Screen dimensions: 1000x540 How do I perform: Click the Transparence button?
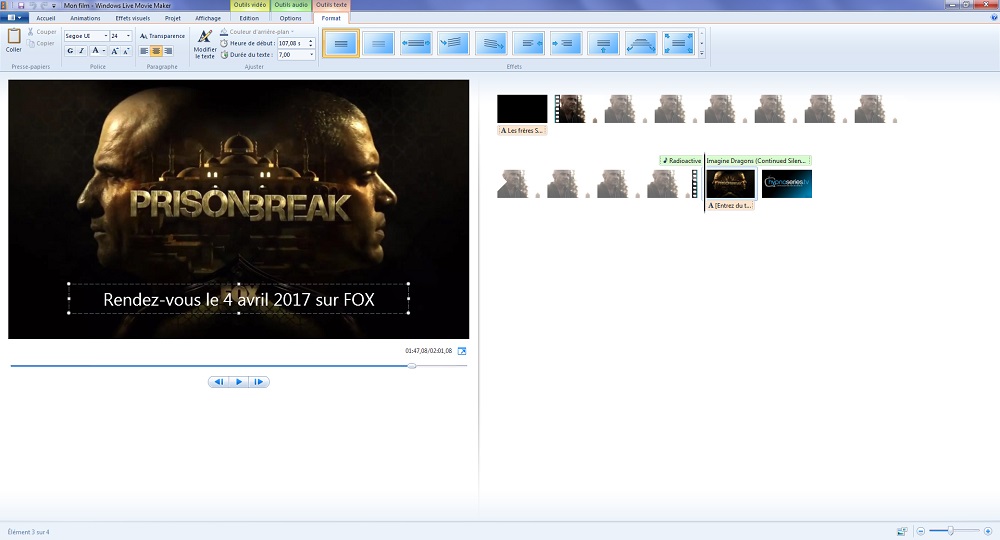pos(162,36)
